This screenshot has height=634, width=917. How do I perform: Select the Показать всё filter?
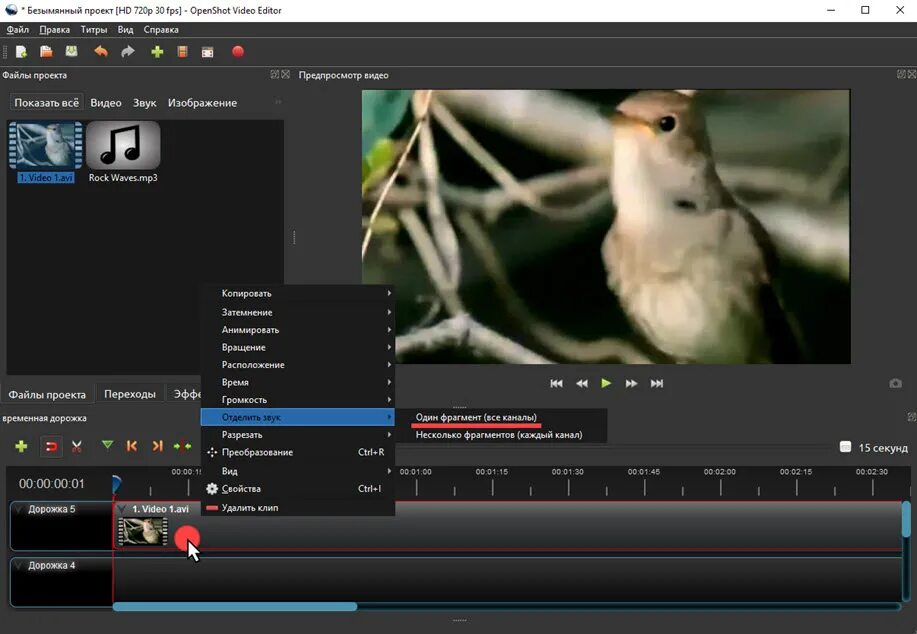coord(46,102)
